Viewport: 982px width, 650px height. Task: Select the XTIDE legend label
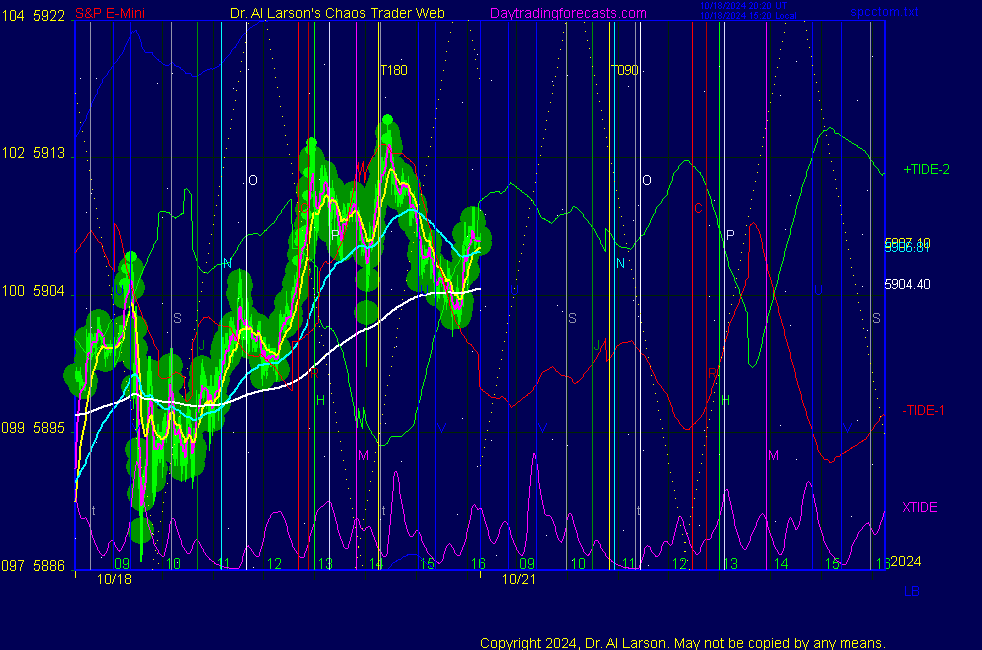pos(919,507)
